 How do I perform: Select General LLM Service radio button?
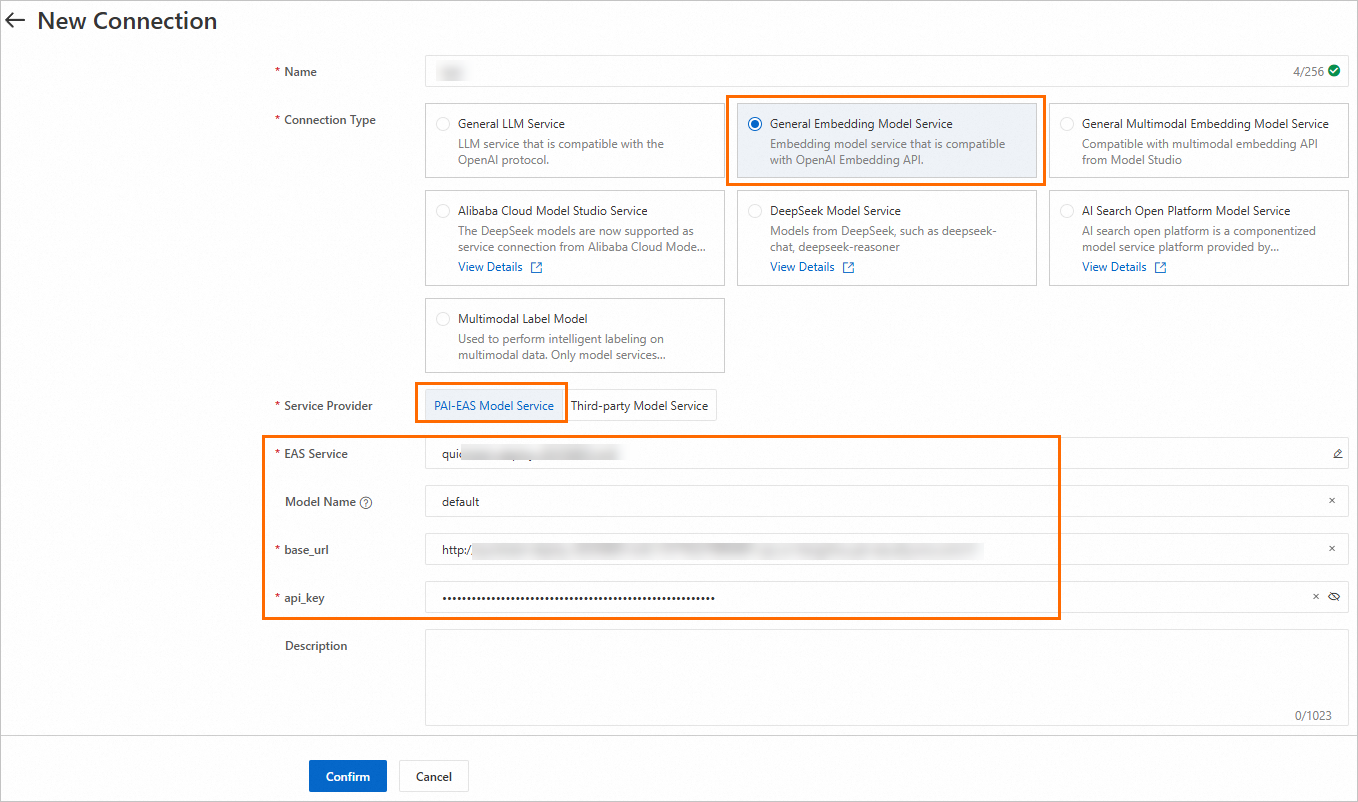click(443, 124)
